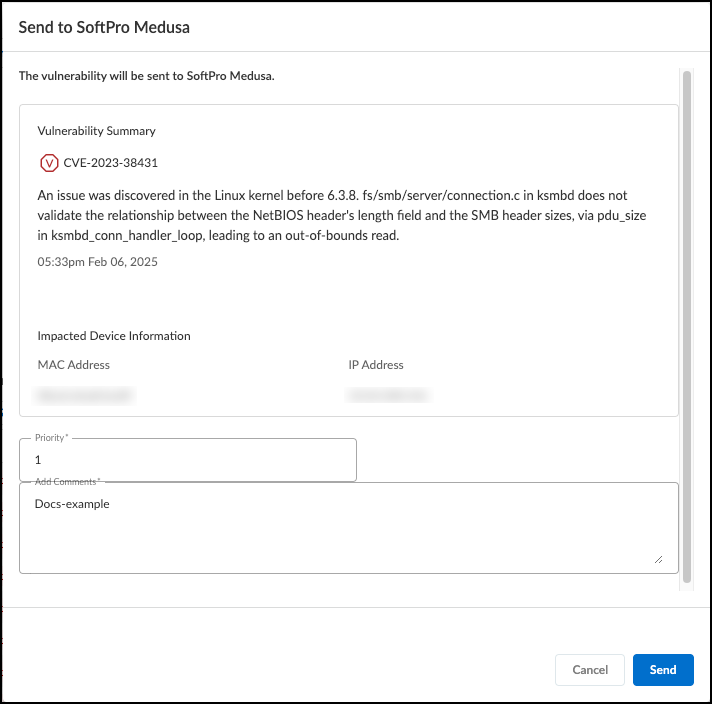Click the IP Address column label
Viewport: 712px width, 704px height.
[x=376, y=365]
